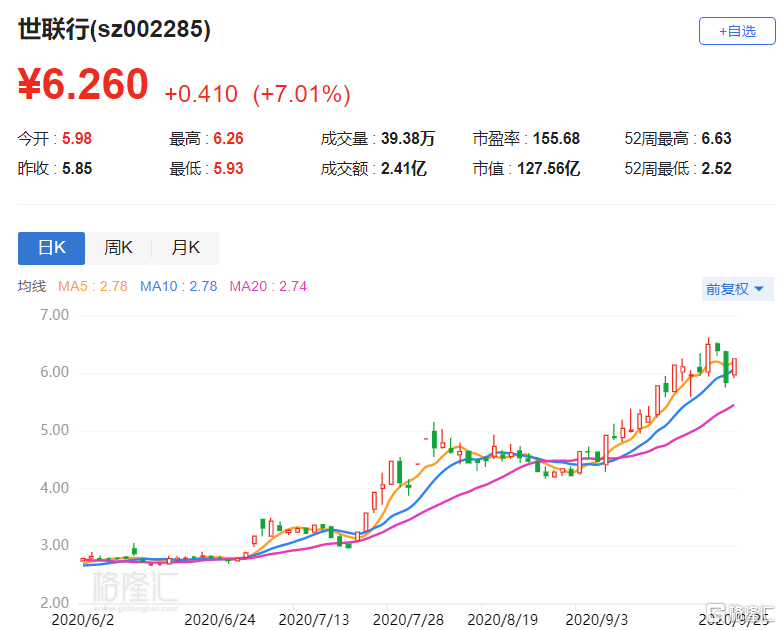Image resolution: width=781 pixels, height=630 pixels.
Task: Click the 2020/6/24 date axis label
Action: click(x=220, y=620)
